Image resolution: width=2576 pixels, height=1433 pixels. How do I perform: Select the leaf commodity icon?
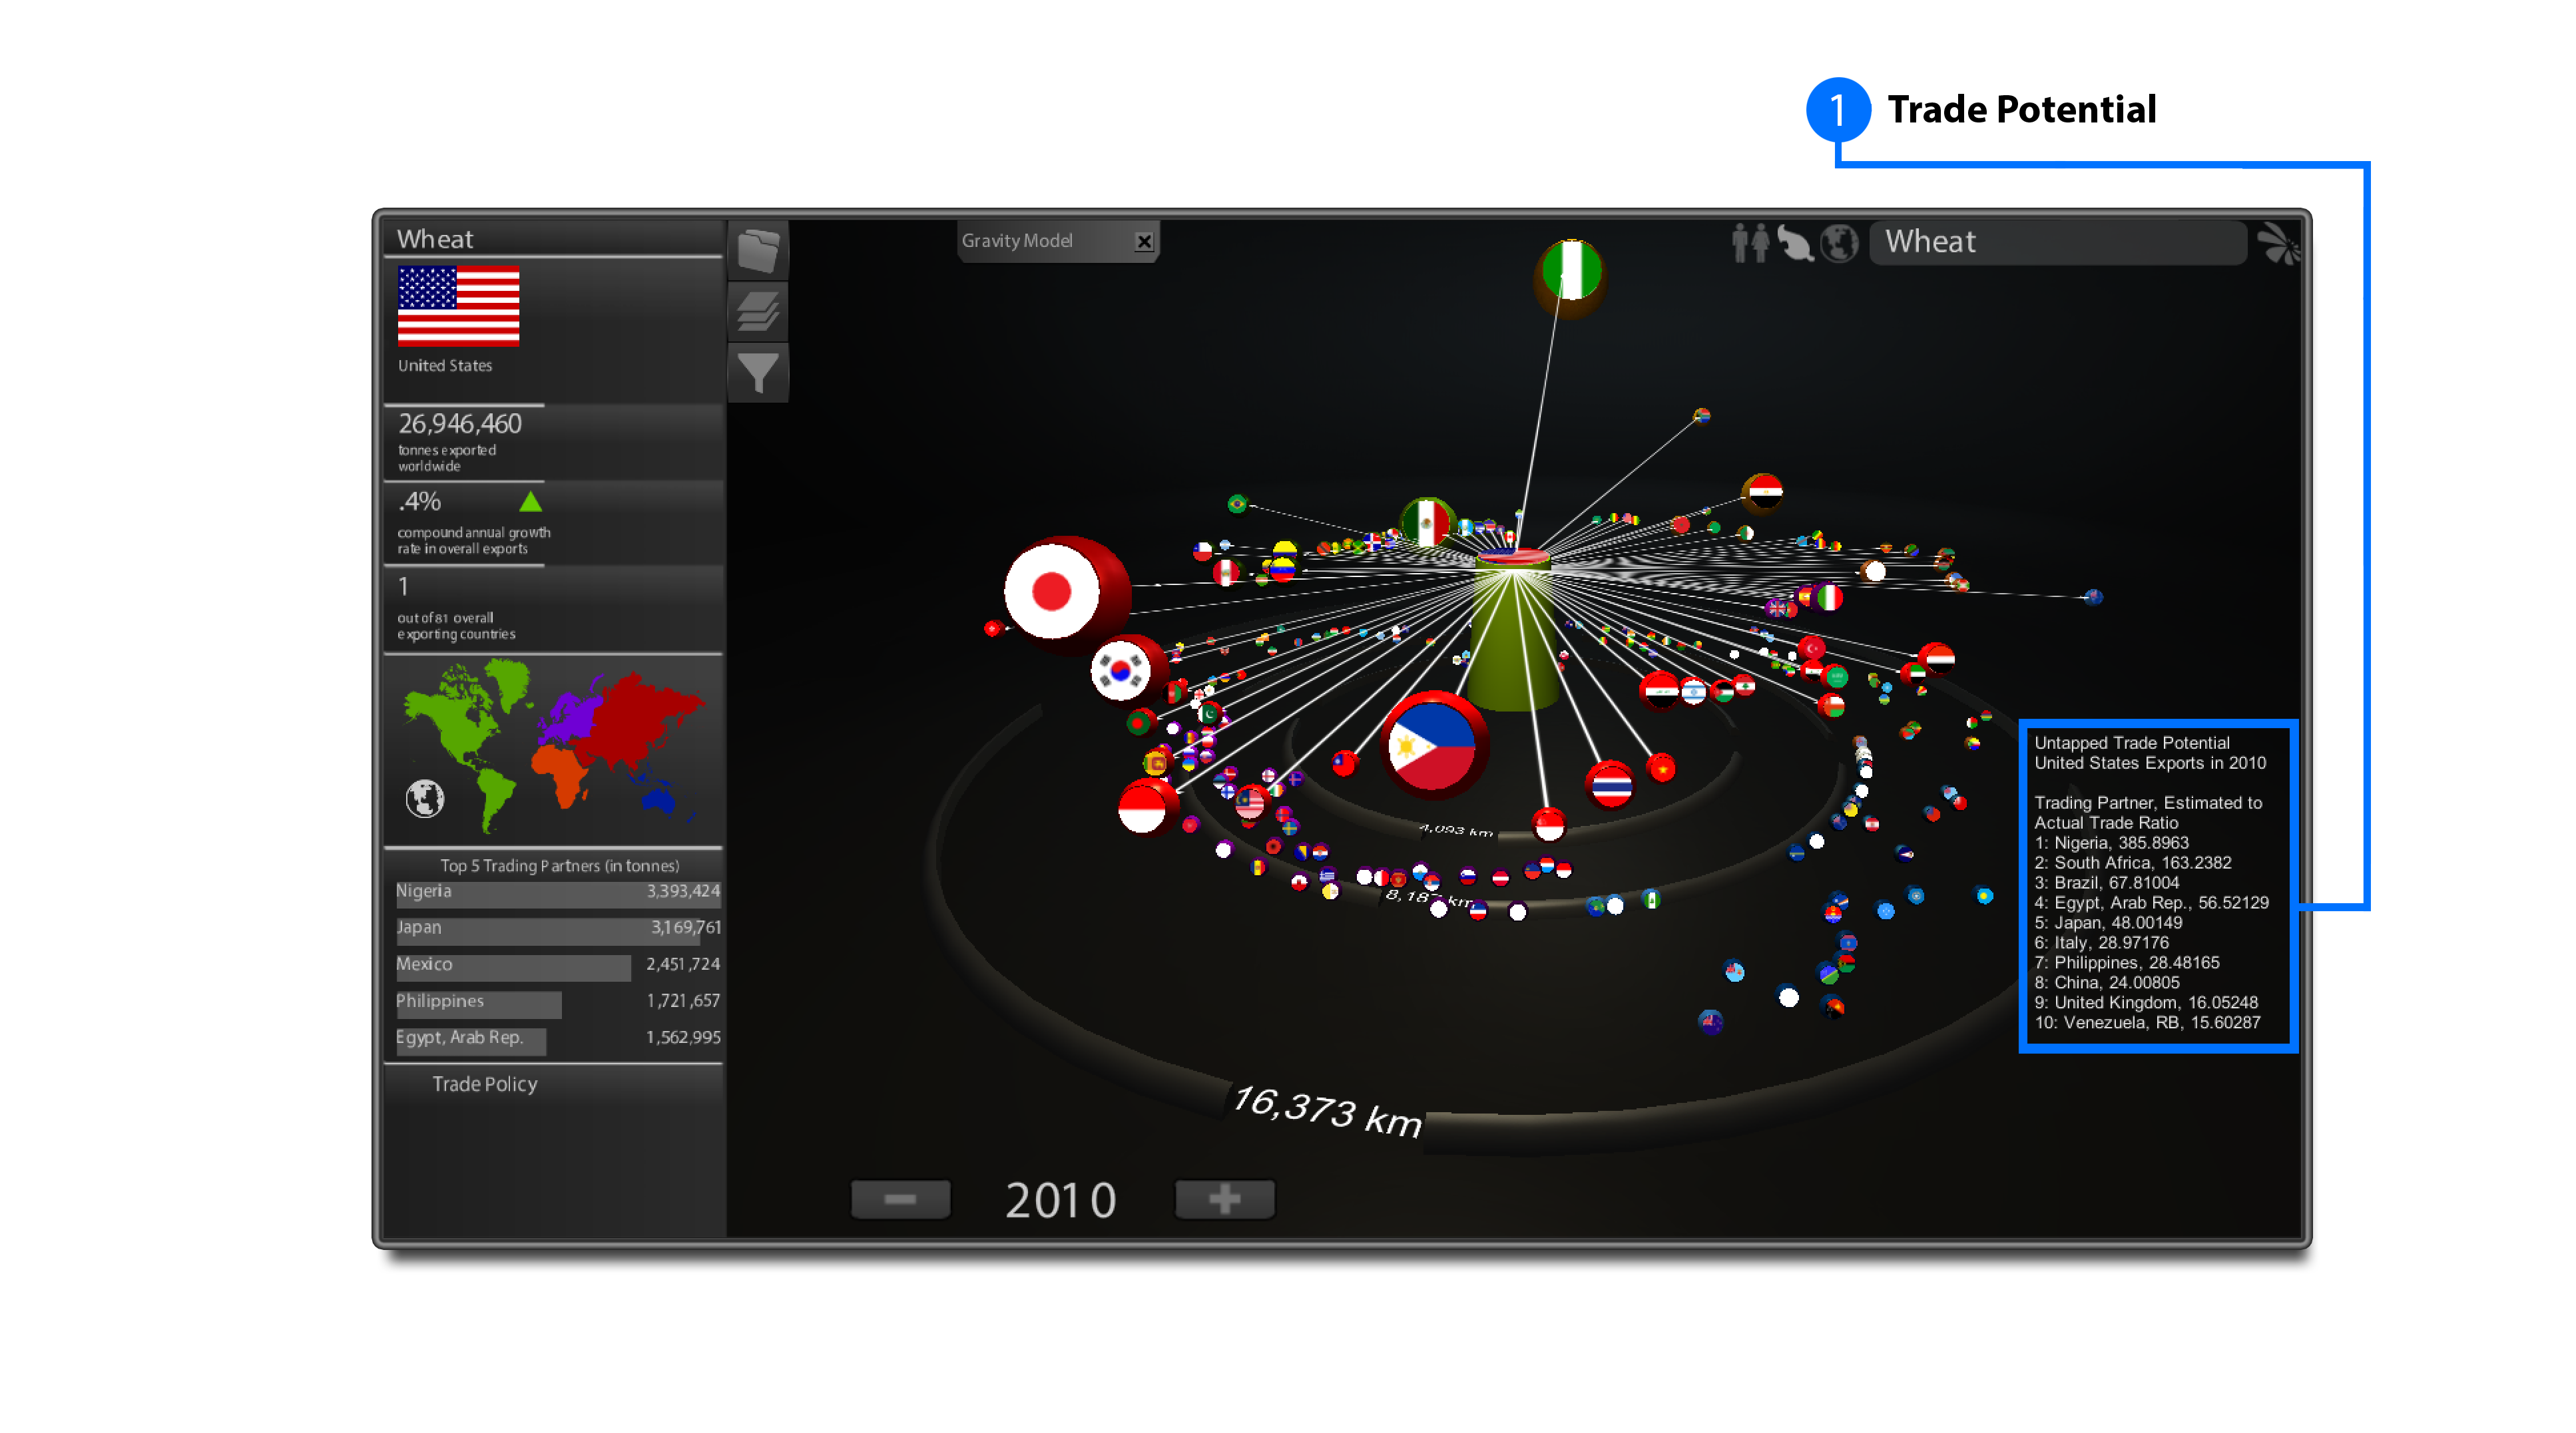1795,244
